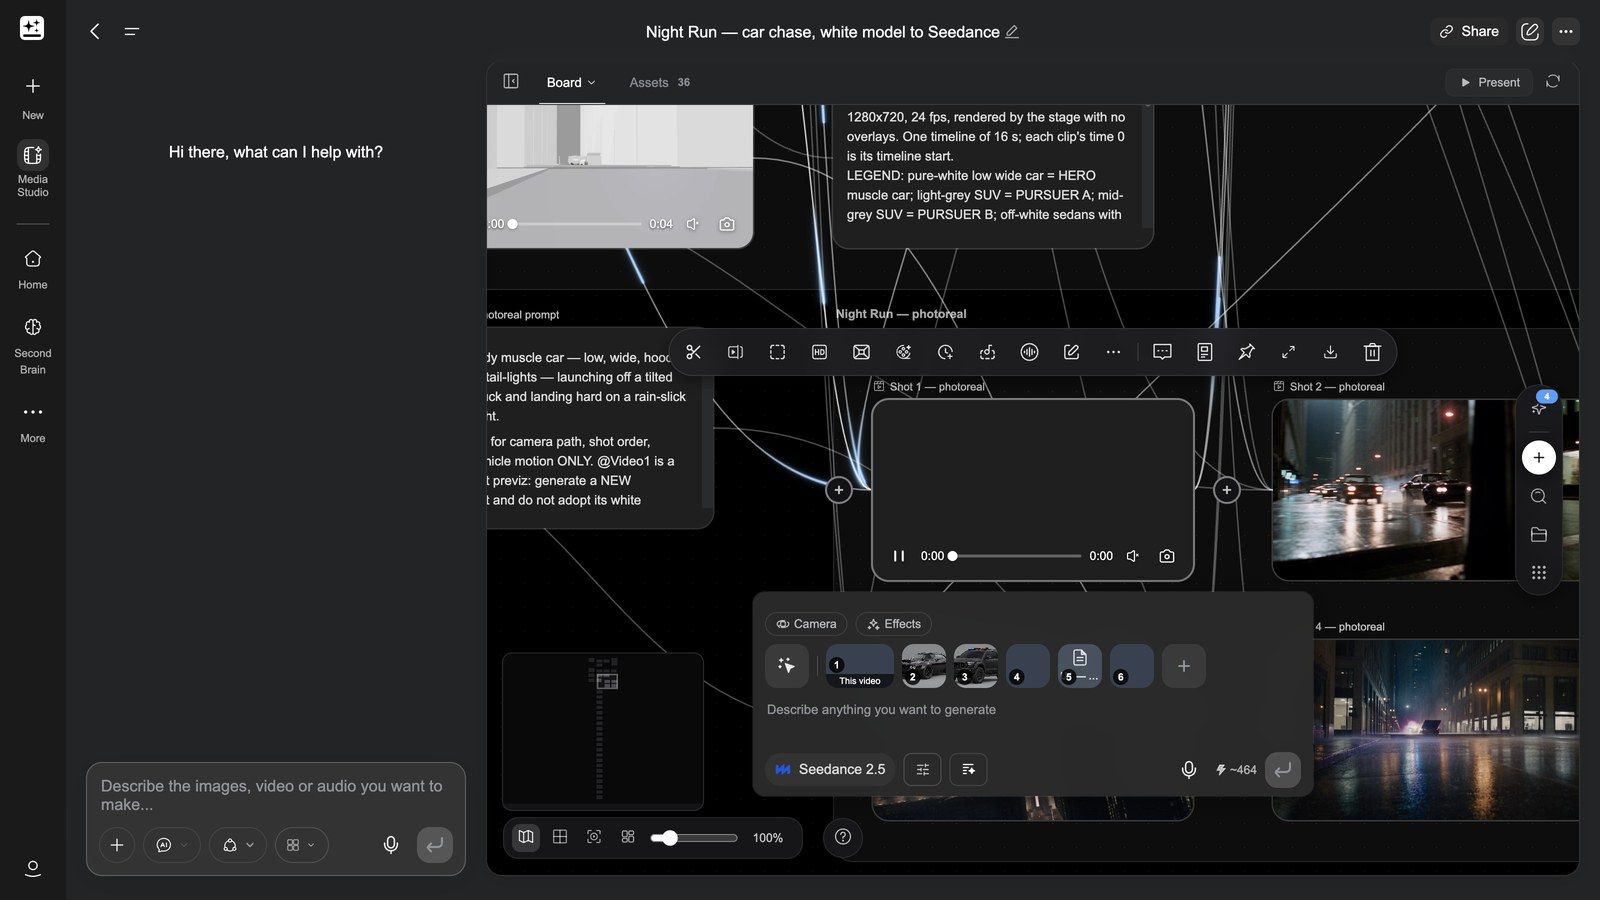
Task: Click the dashed-square crop selection icon
Action: click(777, 352)
